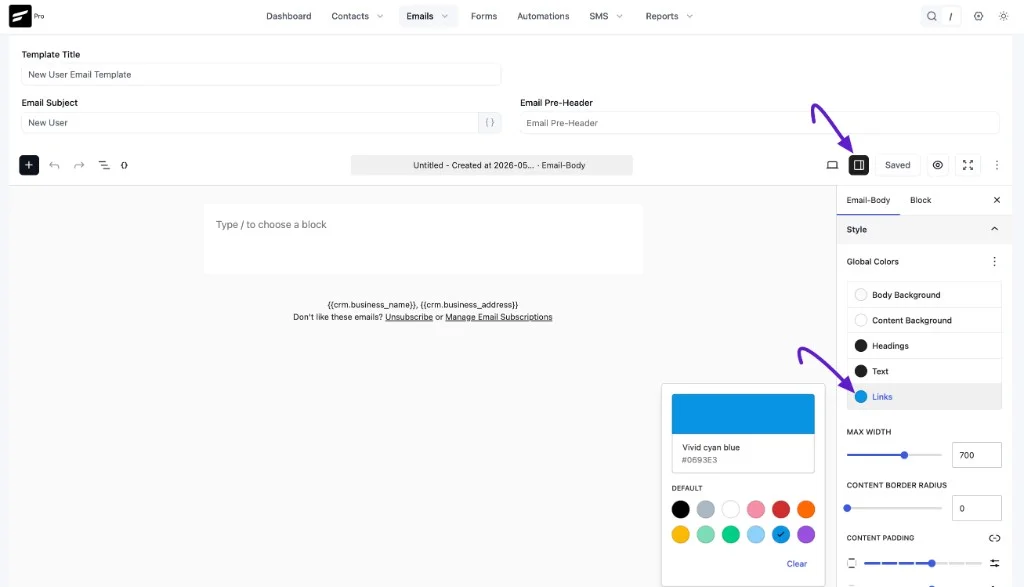Click the Template Title input field
Screen dimensions: 1024x587
click(x=261, y=74)
